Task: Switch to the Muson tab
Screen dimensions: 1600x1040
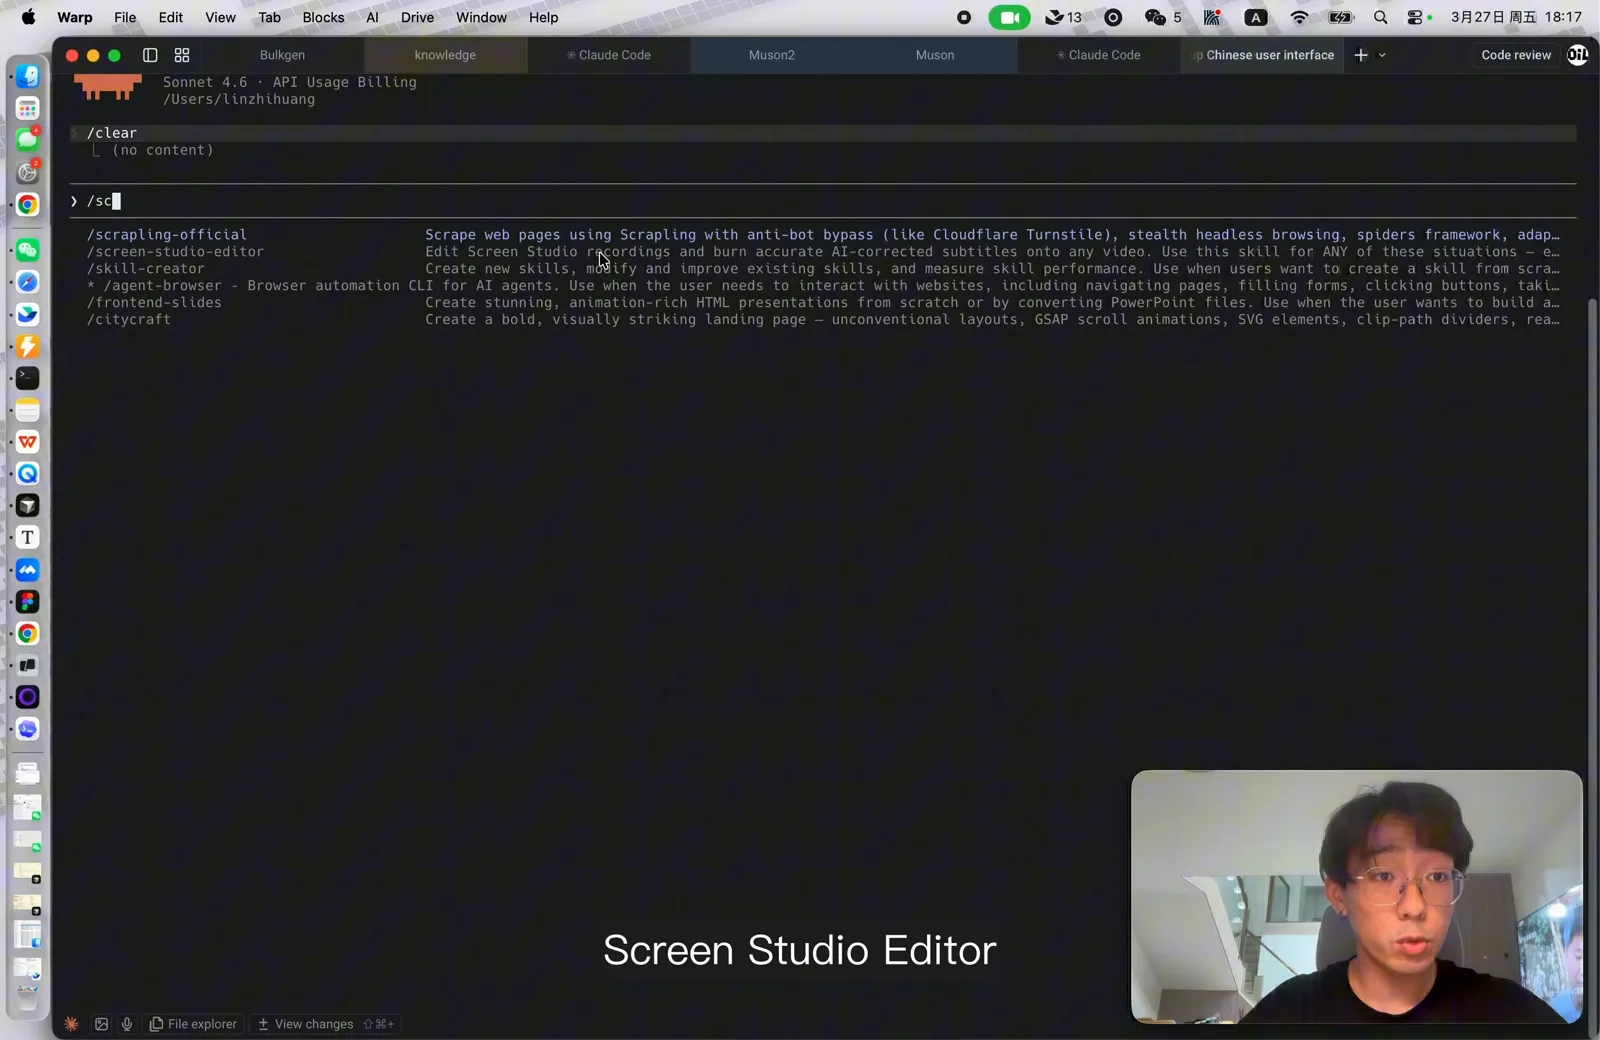Action: tap(935, 55)
